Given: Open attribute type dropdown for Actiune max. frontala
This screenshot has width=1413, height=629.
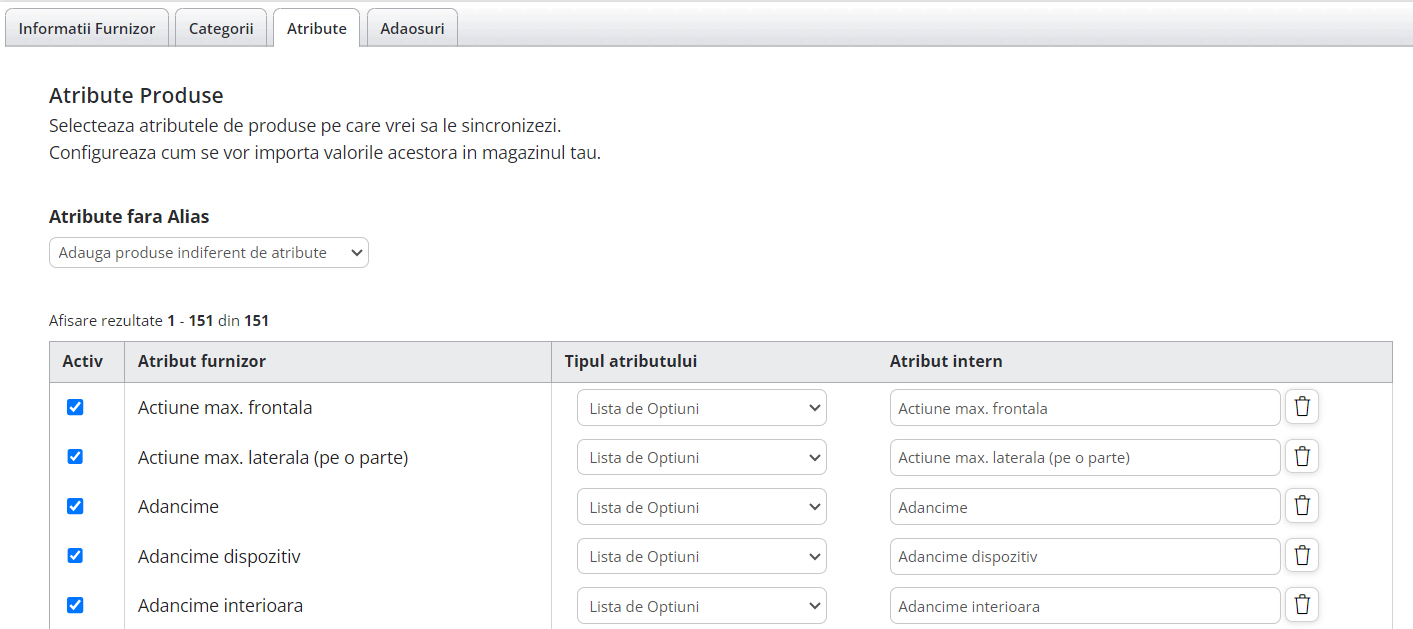Looking at the screenshot, I should (x=701, y=408).
